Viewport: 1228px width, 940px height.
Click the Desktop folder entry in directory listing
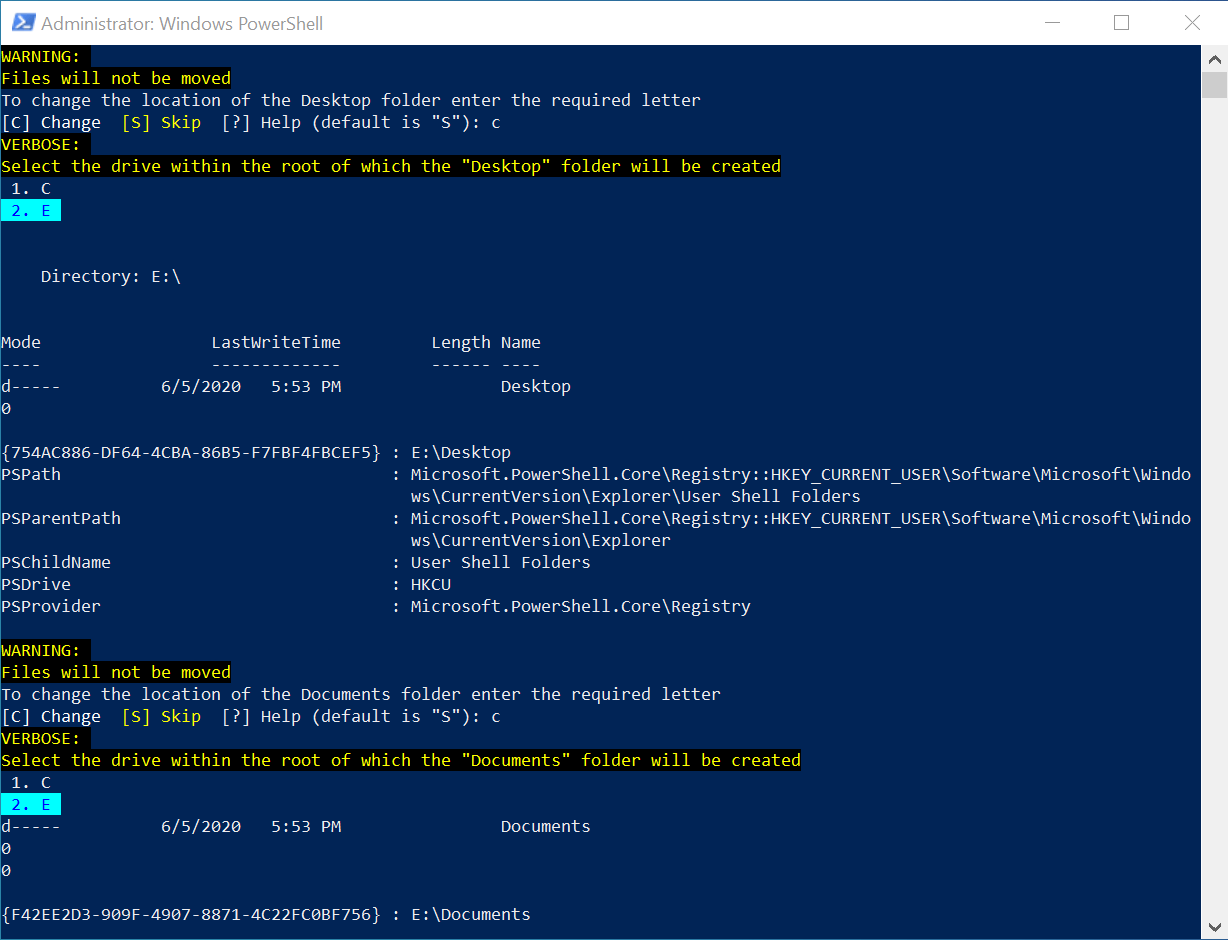click(535, 386)
